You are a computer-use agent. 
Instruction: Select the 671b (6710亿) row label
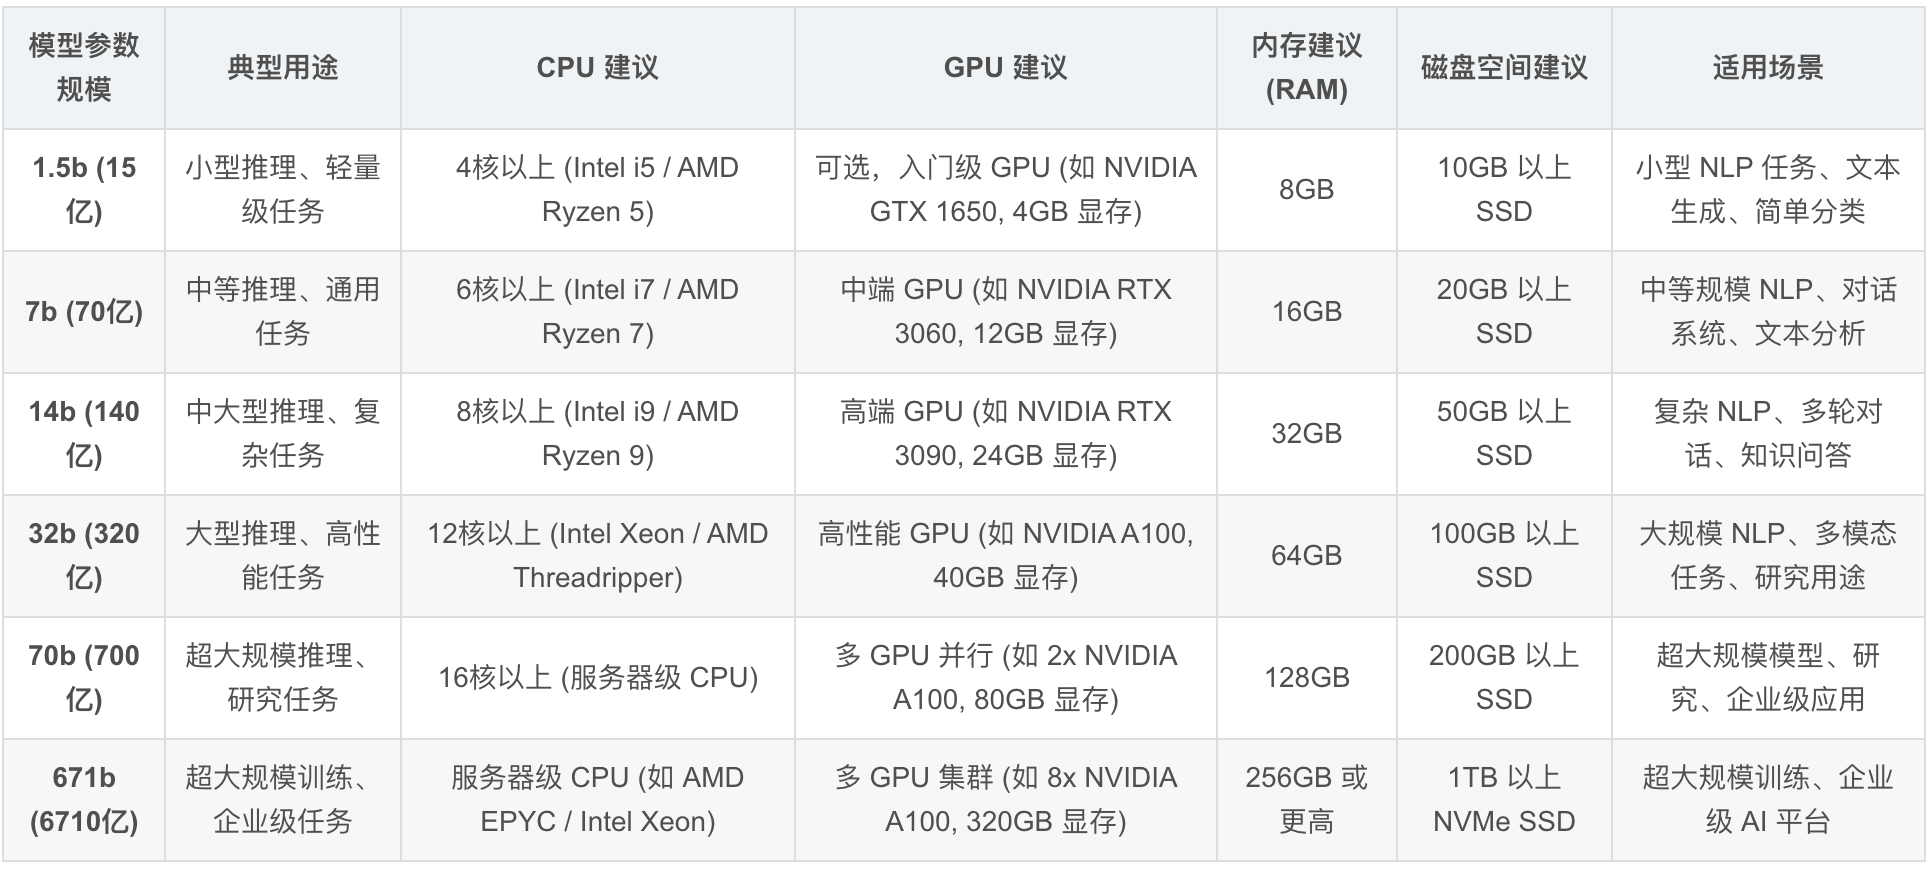click(x=84, y=799)
